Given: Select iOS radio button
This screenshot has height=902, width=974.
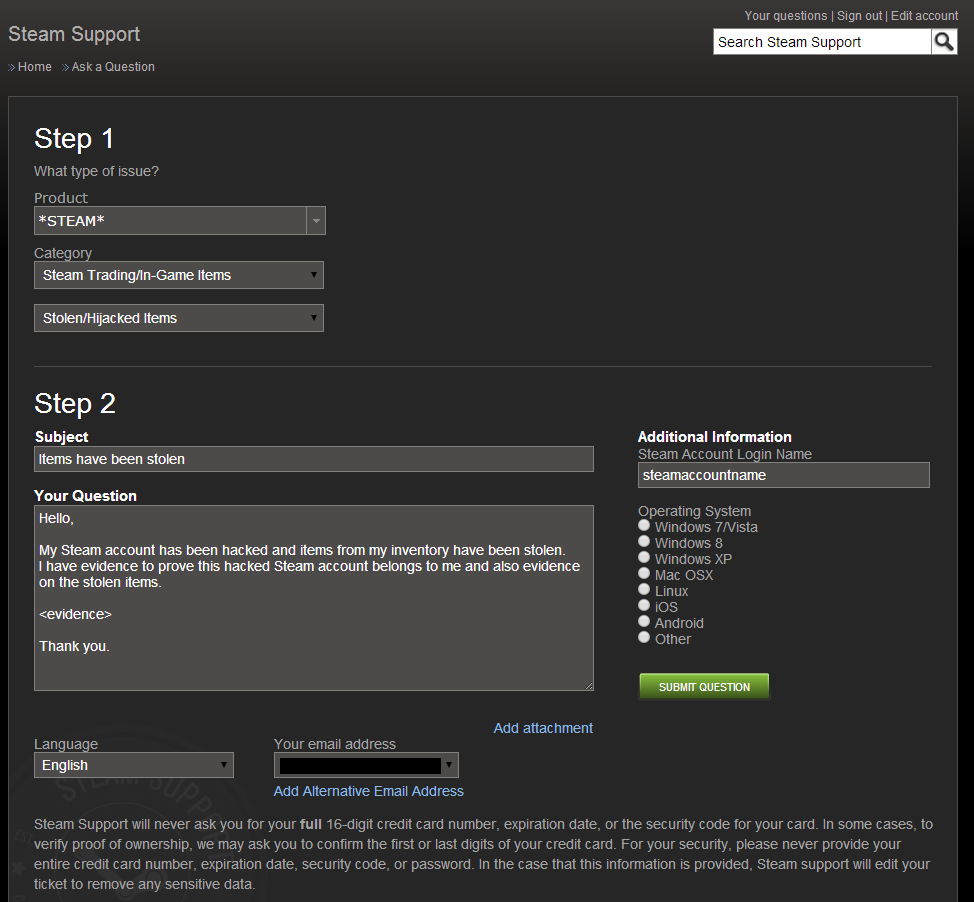Looking at the screenshot, I should (644, 606).
